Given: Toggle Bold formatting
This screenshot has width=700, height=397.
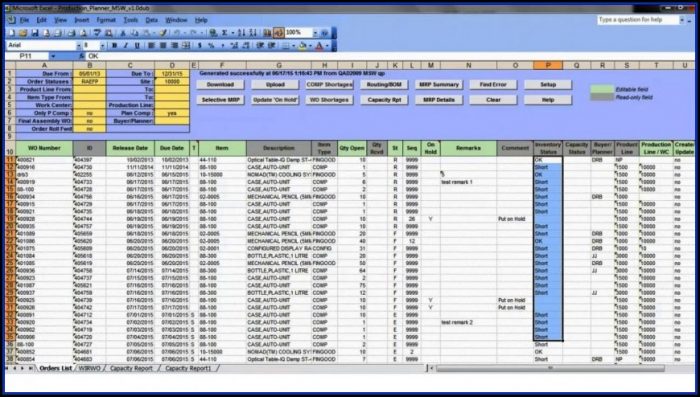Looking at the screenshot, I should [x=115, y=45].
